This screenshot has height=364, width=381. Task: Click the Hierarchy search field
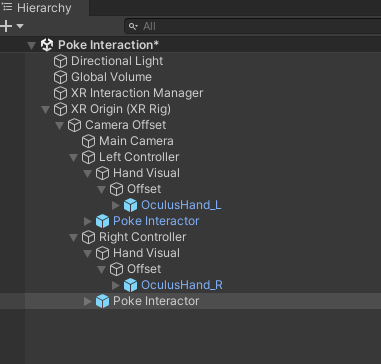coord(253,26)
